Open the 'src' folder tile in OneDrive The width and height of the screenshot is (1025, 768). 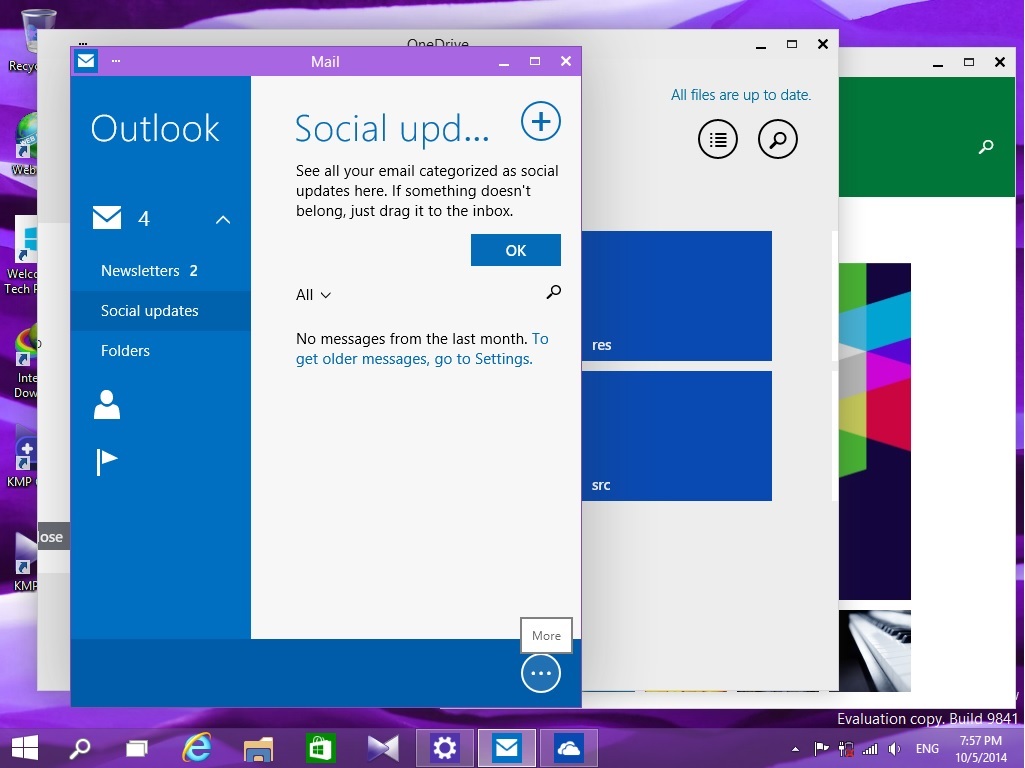tap(677, 436)
